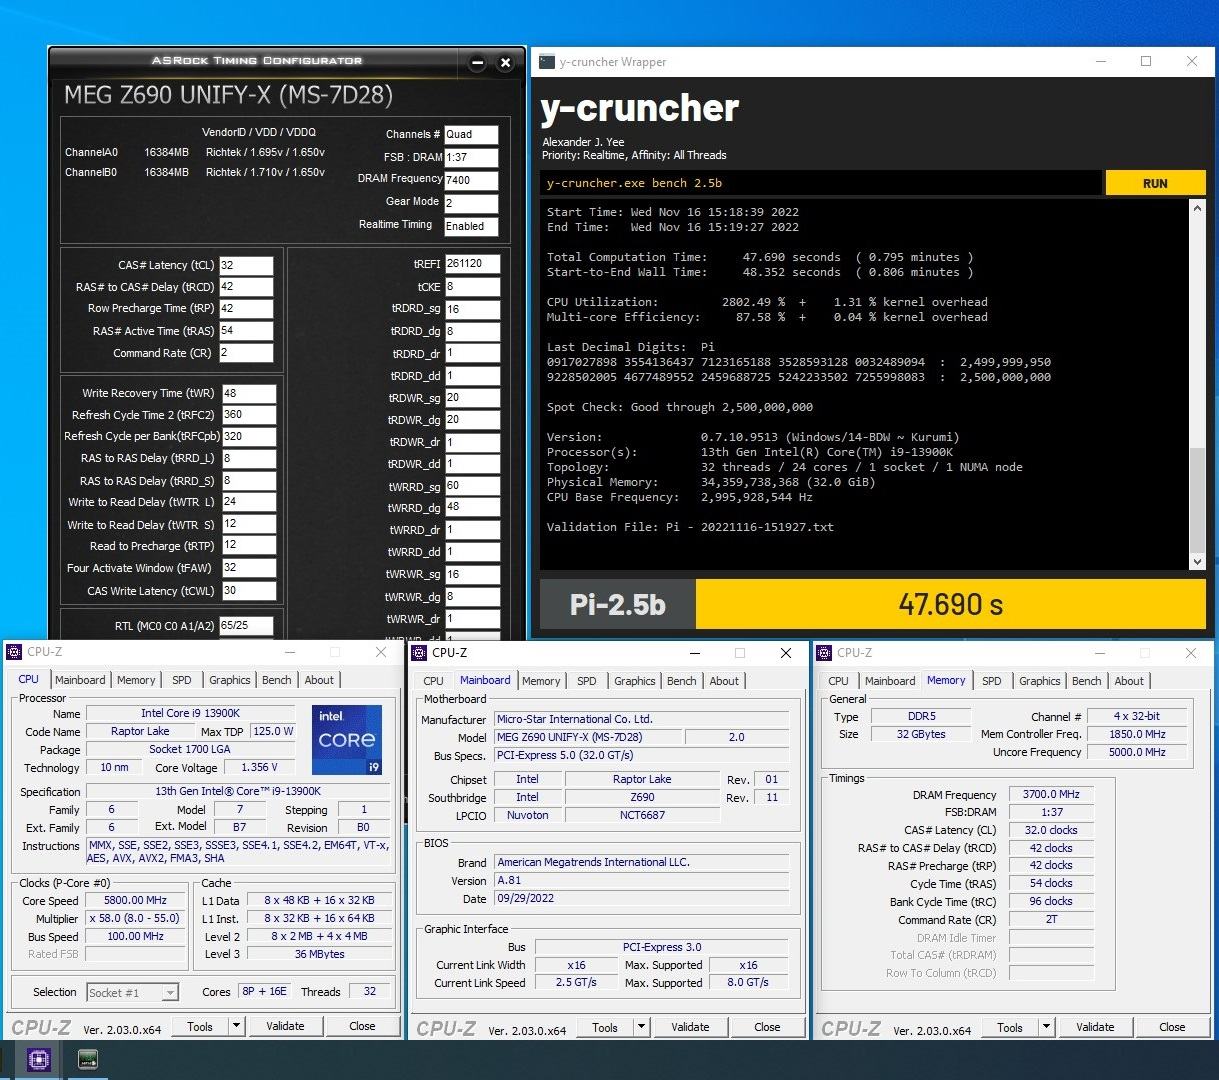Click the Row Precharge Time (tRP) field
Viewport: 1219px width, 1080px height.
point(246,309)
